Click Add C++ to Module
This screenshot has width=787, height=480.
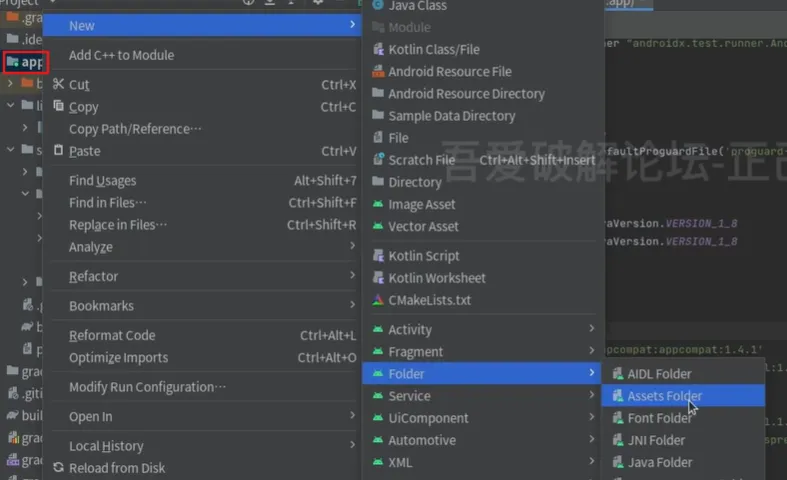pos(121,55)
